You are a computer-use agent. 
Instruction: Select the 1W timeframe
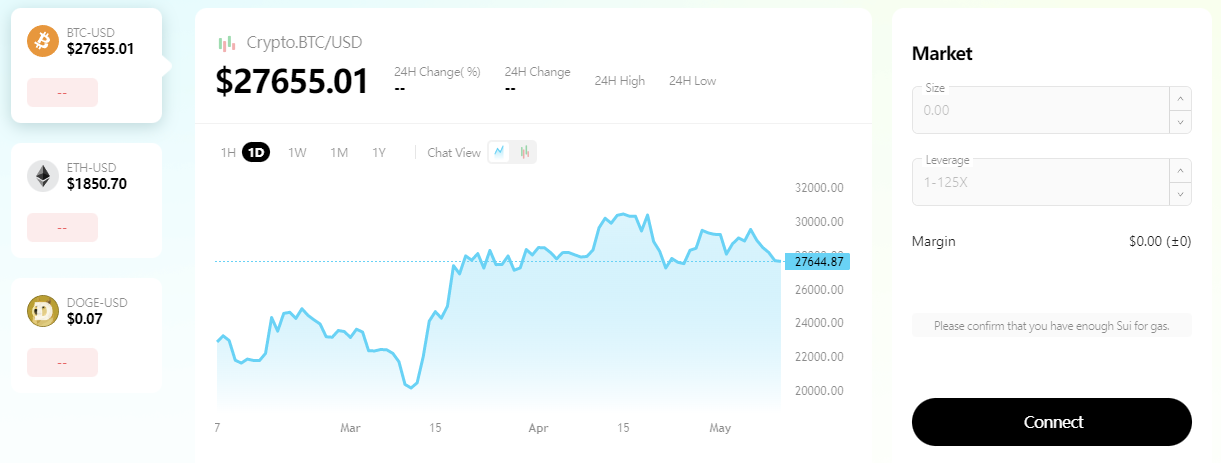(x=297, y=153)
